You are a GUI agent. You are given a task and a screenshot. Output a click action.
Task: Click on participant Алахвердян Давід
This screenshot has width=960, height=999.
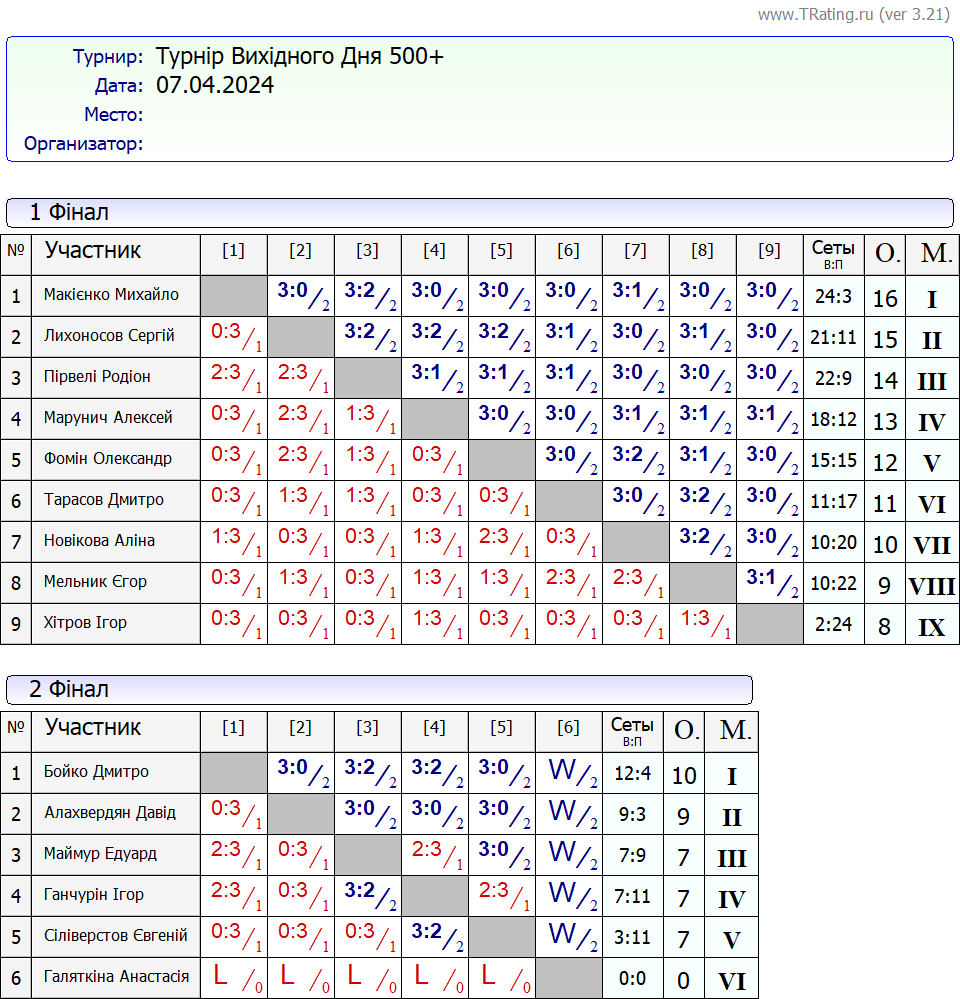tap(109, 813)
